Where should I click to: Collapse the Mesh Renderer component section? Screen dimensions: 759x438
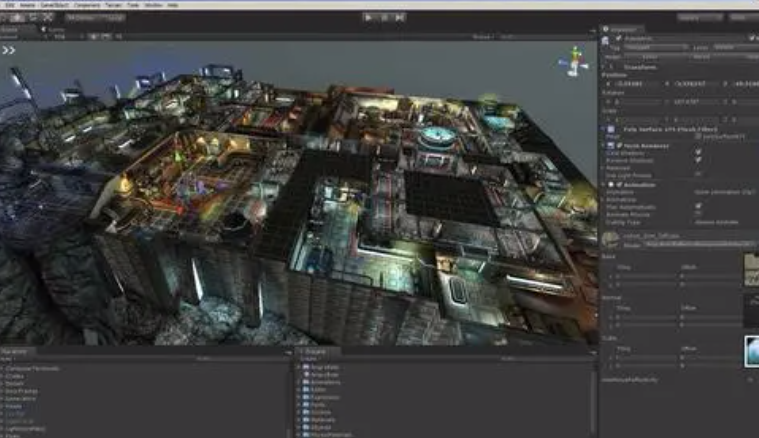[x=604, y=146]
